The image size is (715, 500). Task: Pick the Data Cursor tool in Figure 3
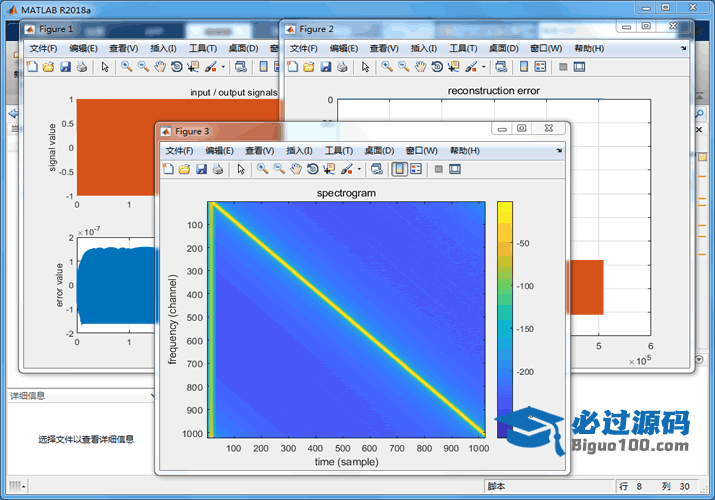click(x=329, y=169)
